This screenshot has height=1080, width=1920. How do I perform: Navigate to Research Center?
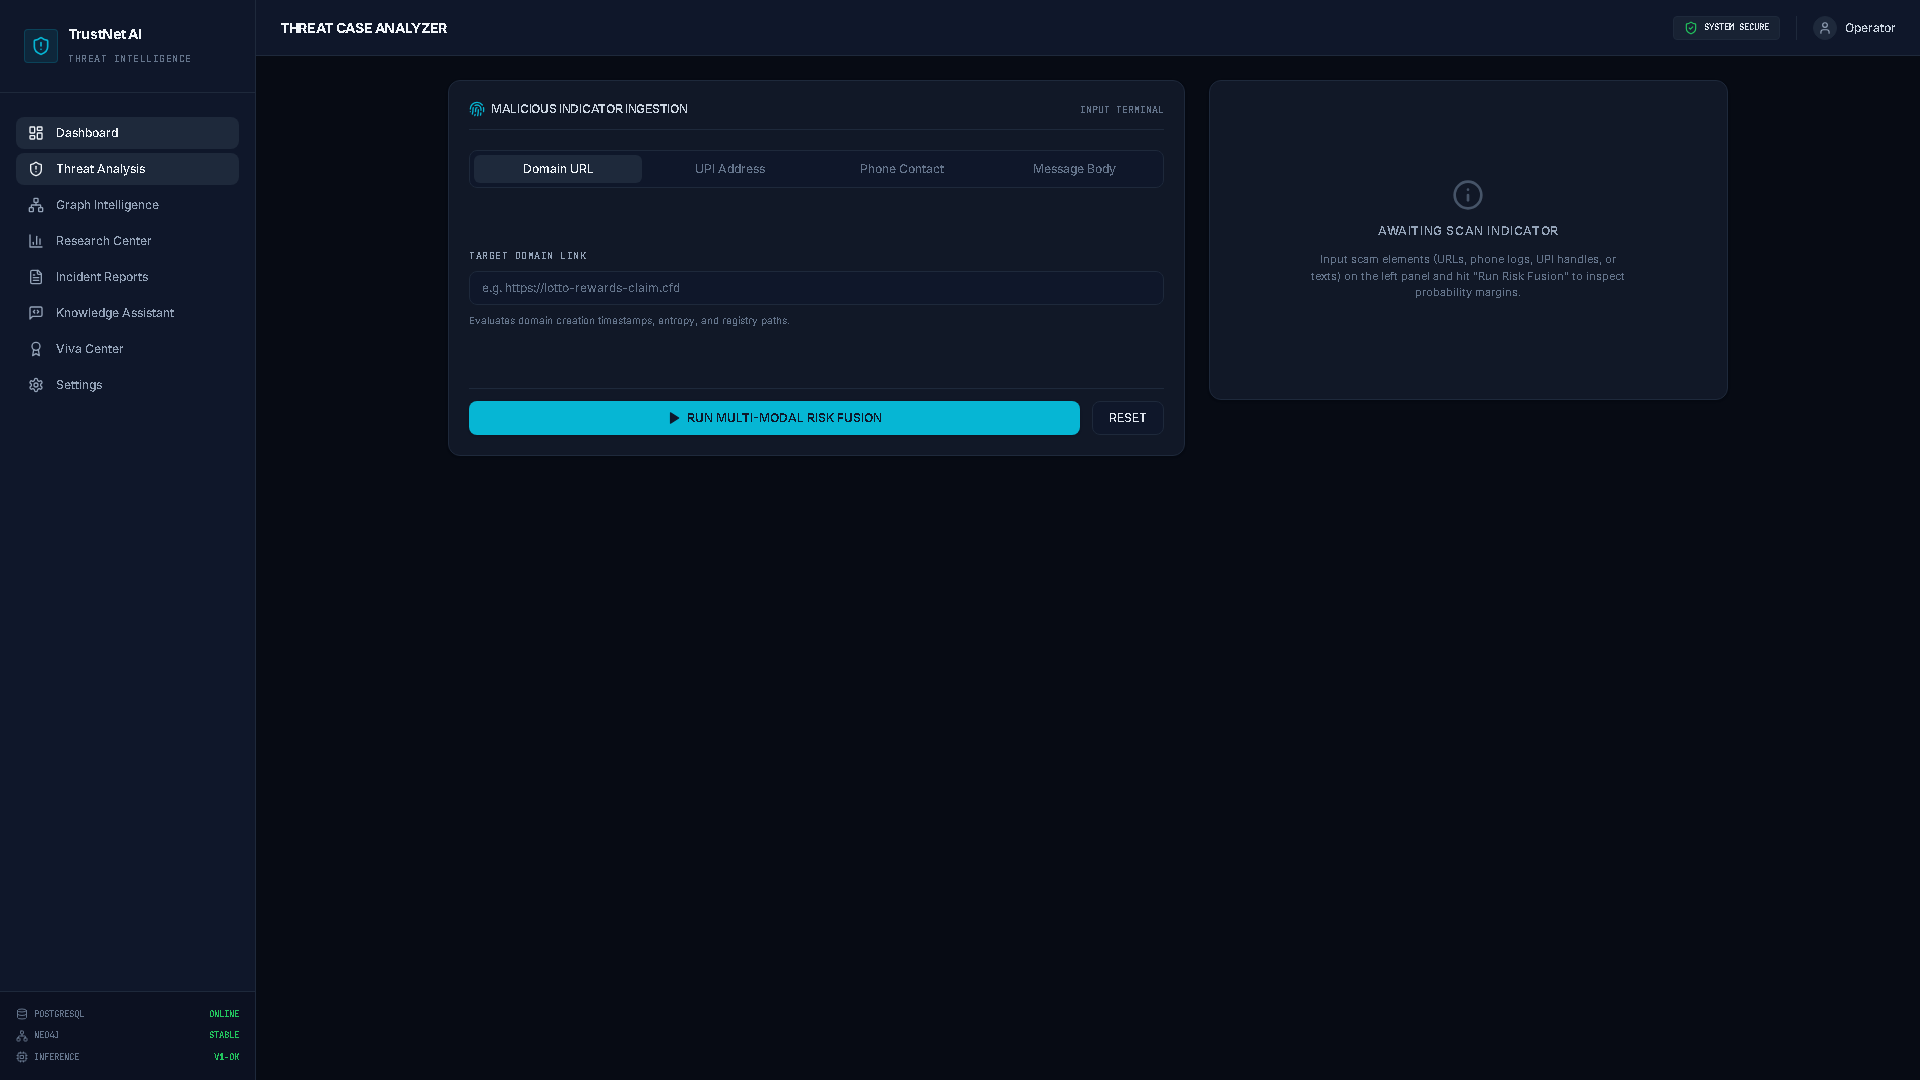click(x=127, y=241)
